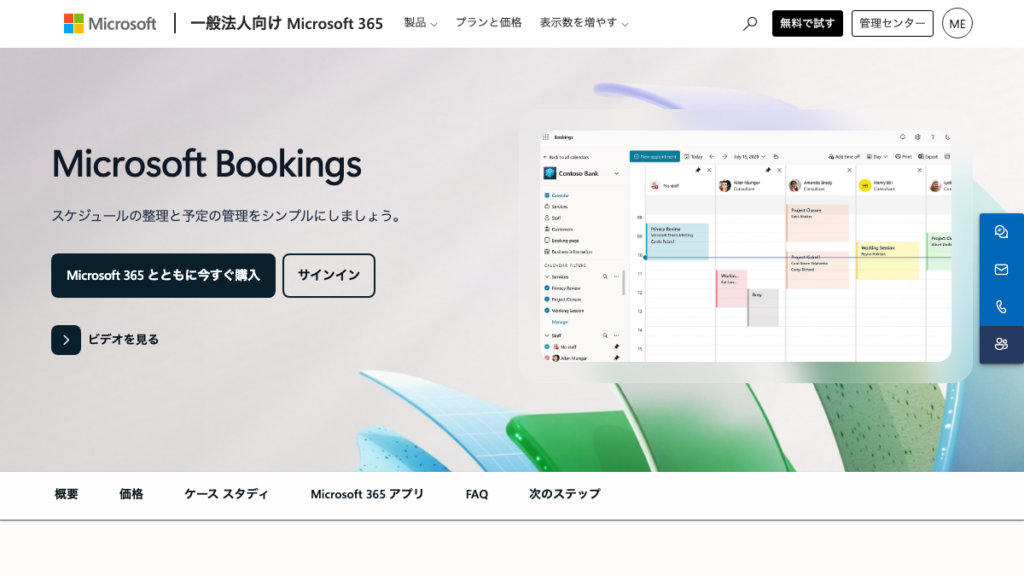The height and width of the screenshot is (576, 1024).
Task: Click the サインイン button
Action: 328,276
